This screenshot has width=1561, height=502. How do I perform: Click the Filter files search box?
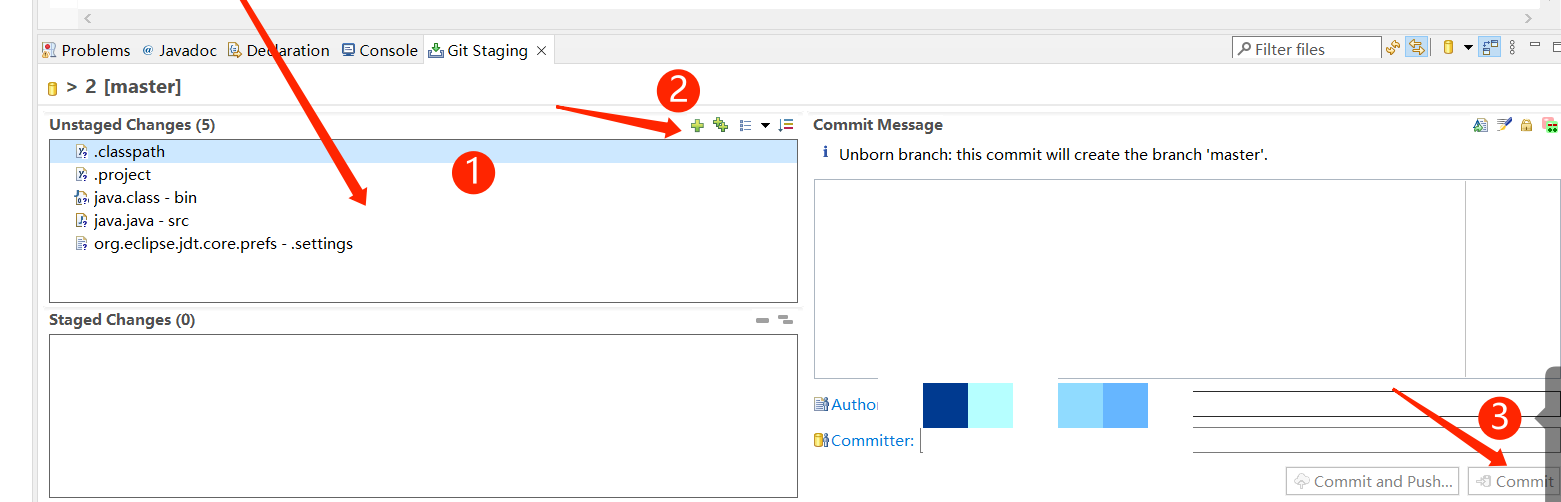[x=1306, y=49]
